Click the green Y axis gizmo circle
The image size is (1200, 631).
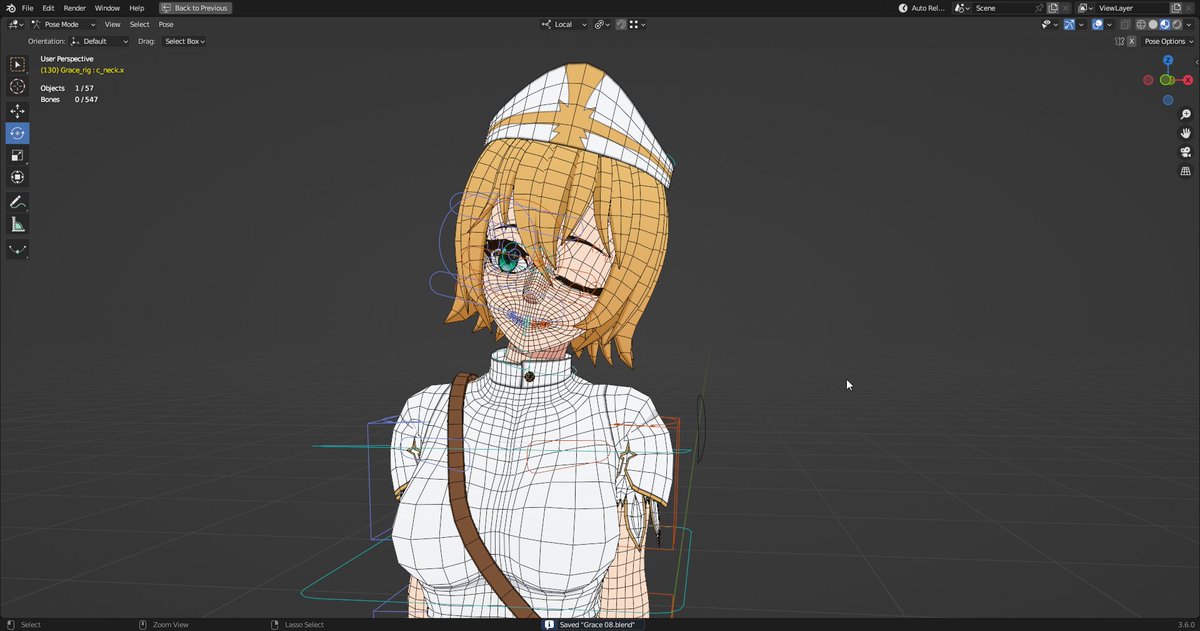[x=1167, y=80]
